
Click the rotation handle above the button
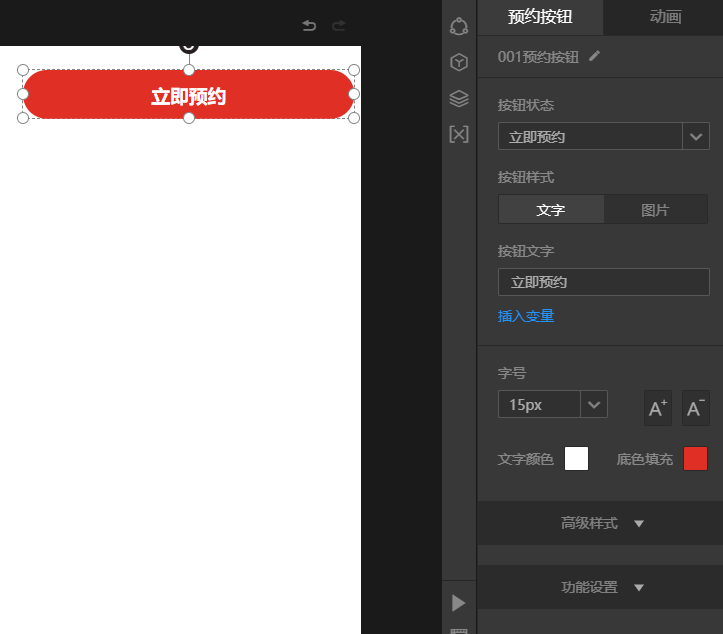(x=189, y=47)
